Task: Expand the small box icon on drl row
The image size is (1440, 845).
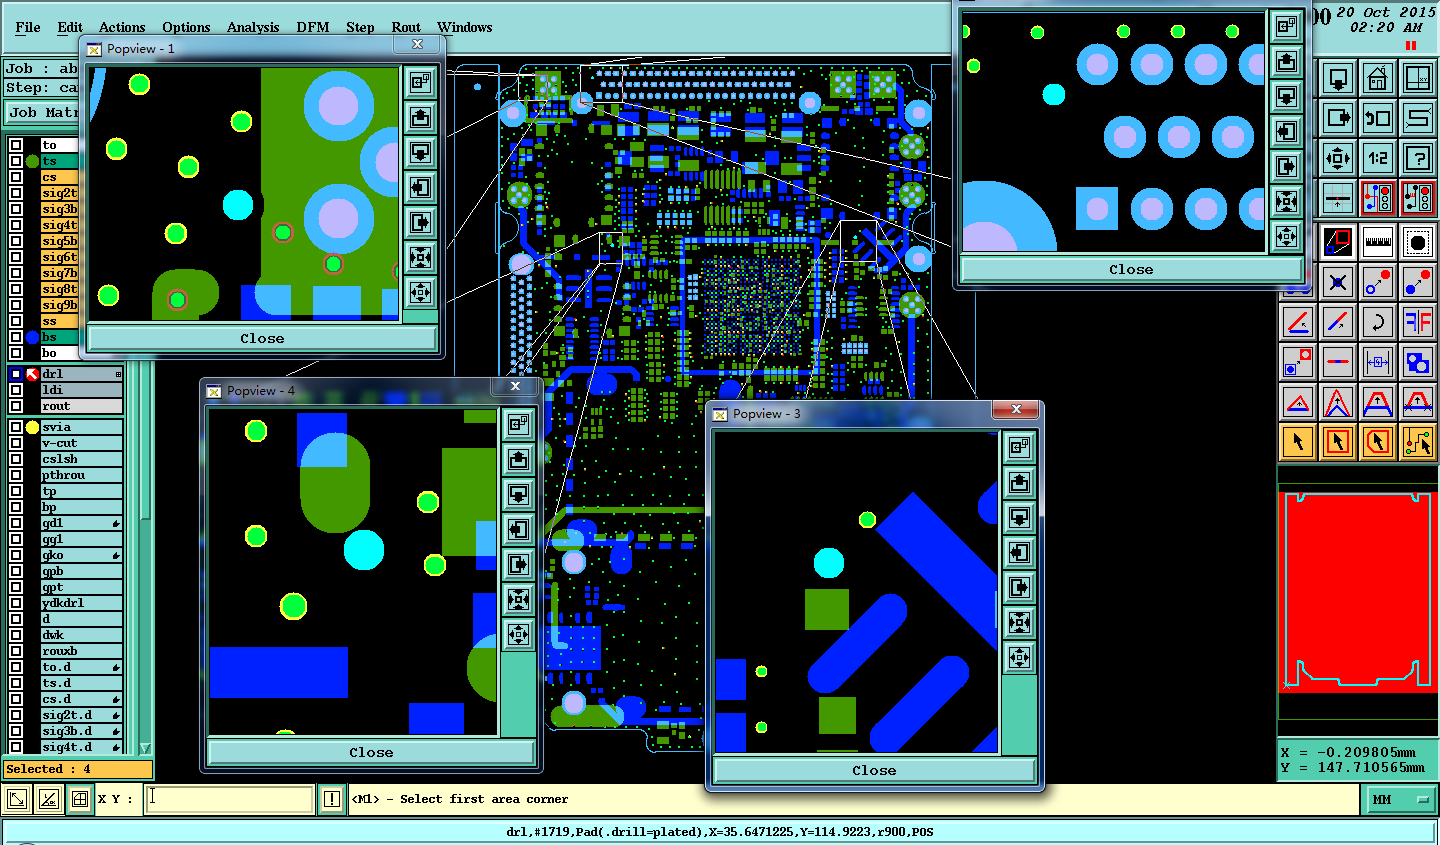Action: pos(118,374)
